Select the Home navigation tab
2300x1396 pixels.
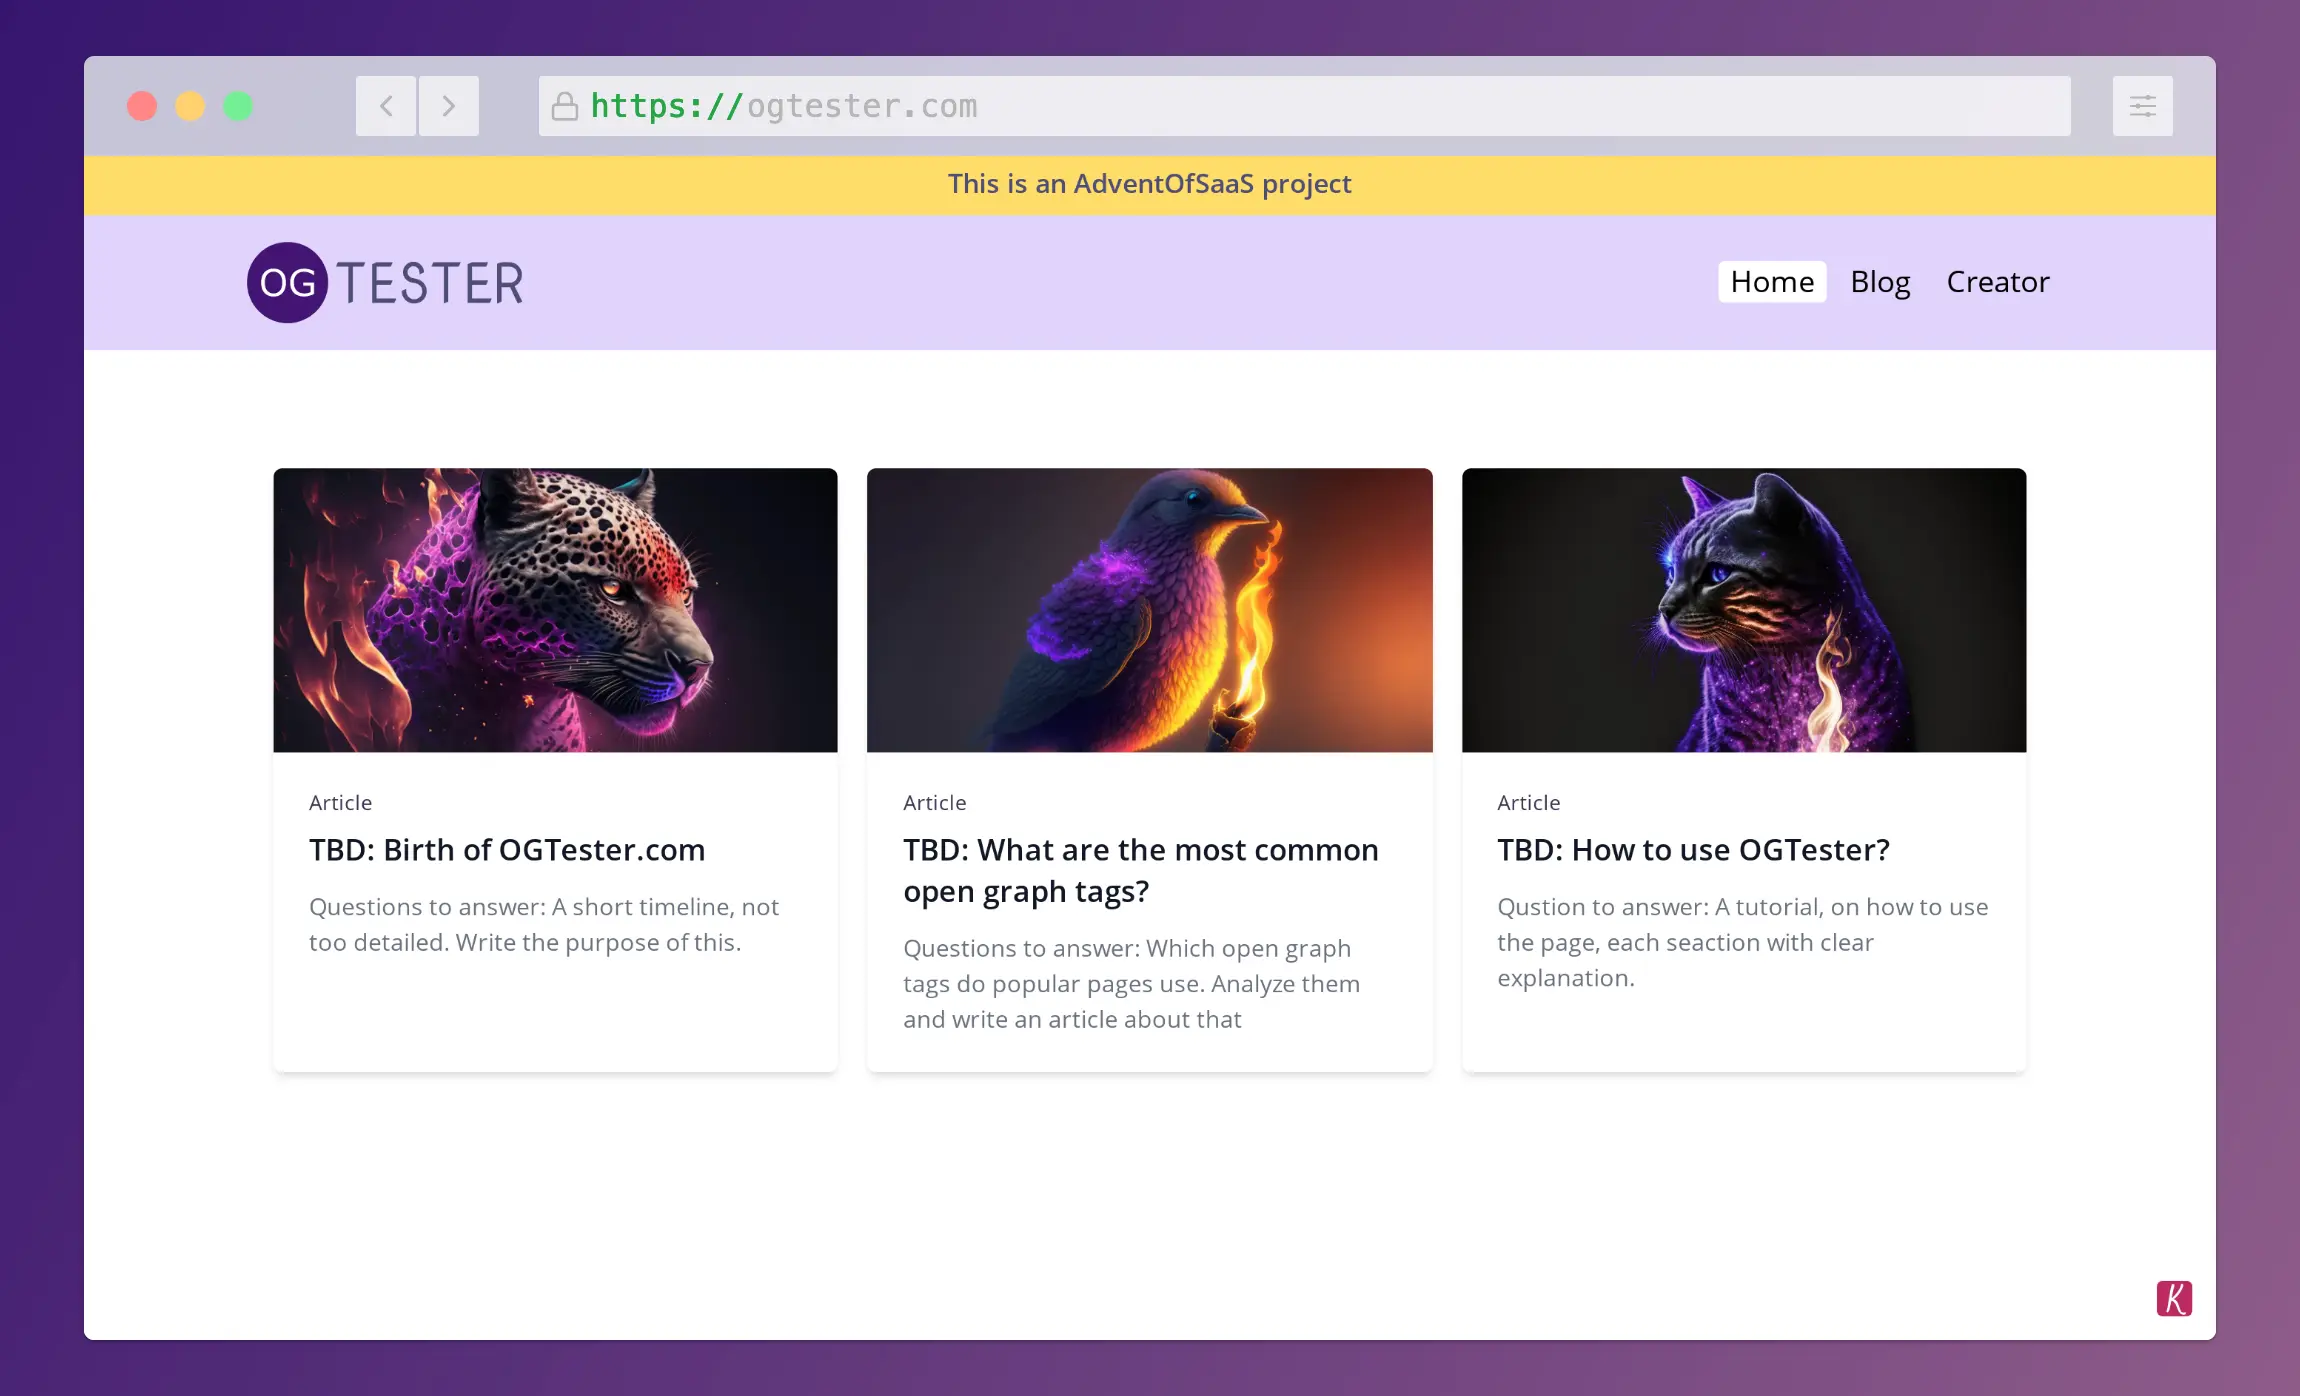click(x=1772, y=282)
